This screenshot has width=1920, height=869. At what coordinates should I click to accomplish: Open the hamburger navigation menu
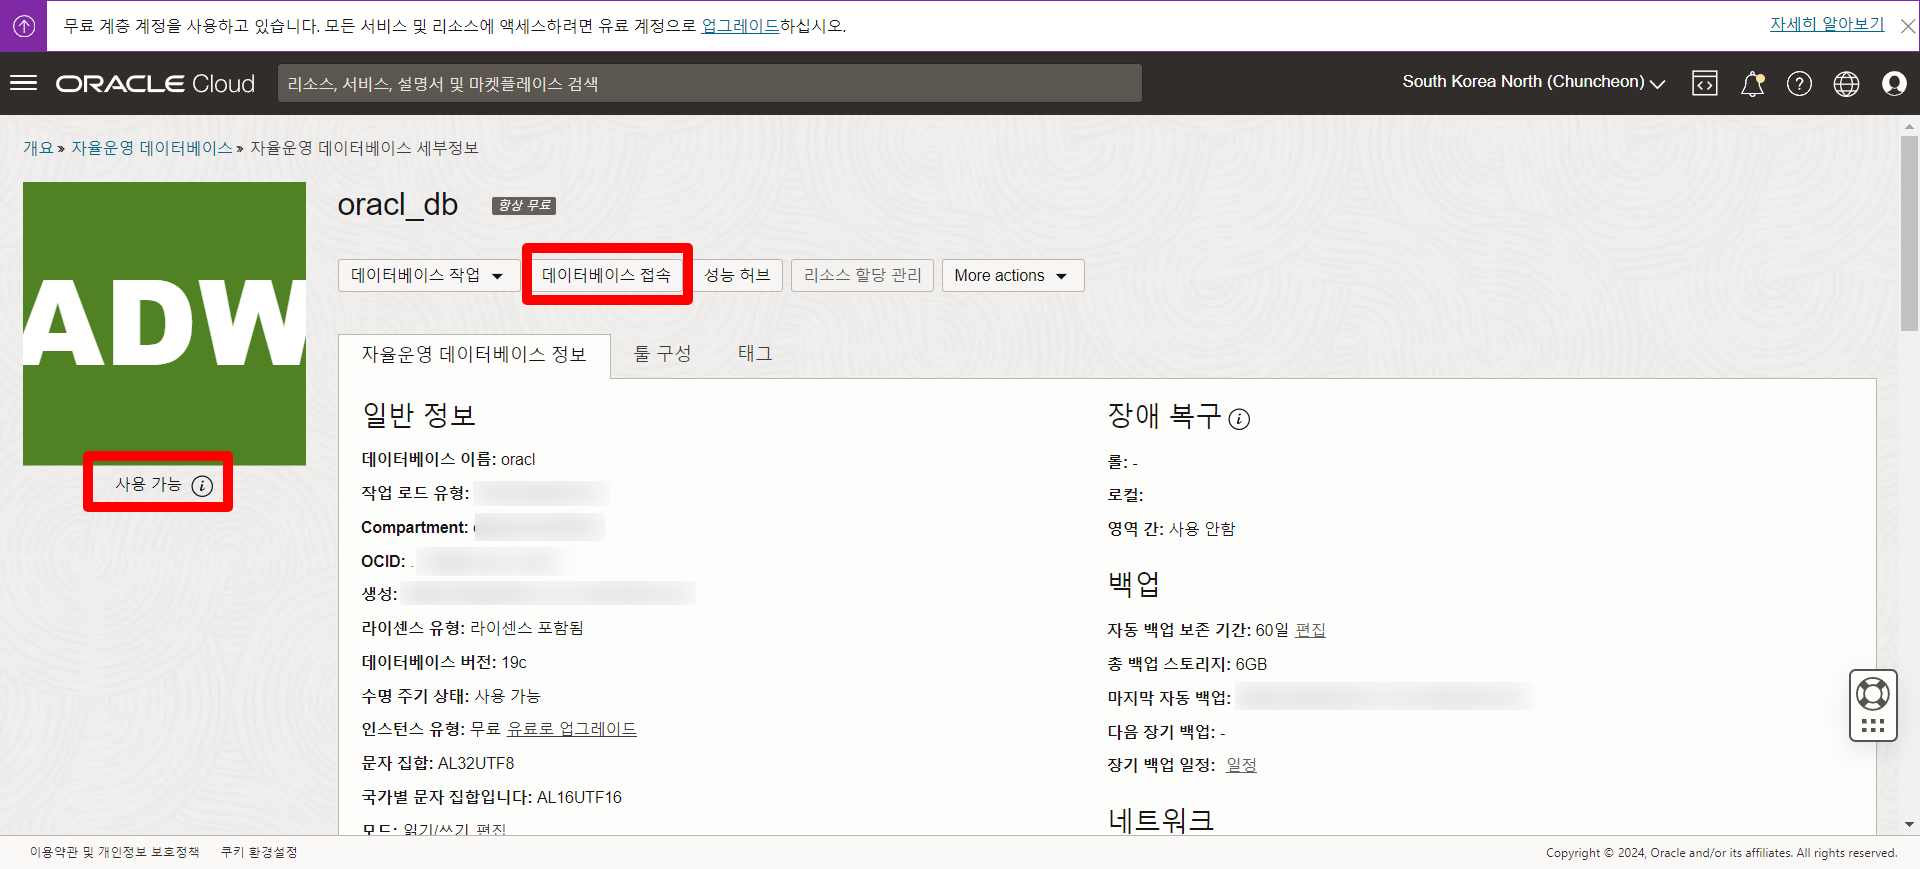23,83
